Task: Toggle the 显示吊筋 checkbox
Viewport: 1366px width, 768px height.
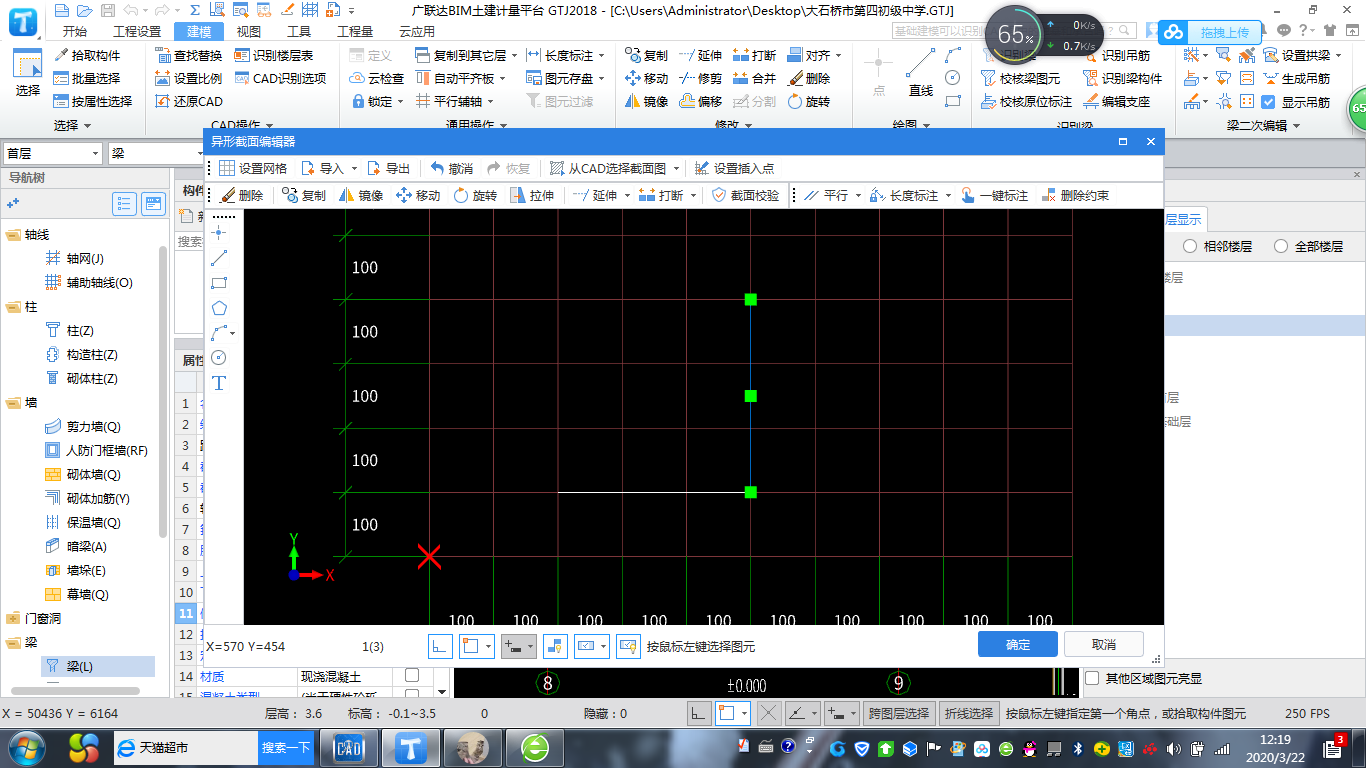Action: click(x=1268, y=102)
